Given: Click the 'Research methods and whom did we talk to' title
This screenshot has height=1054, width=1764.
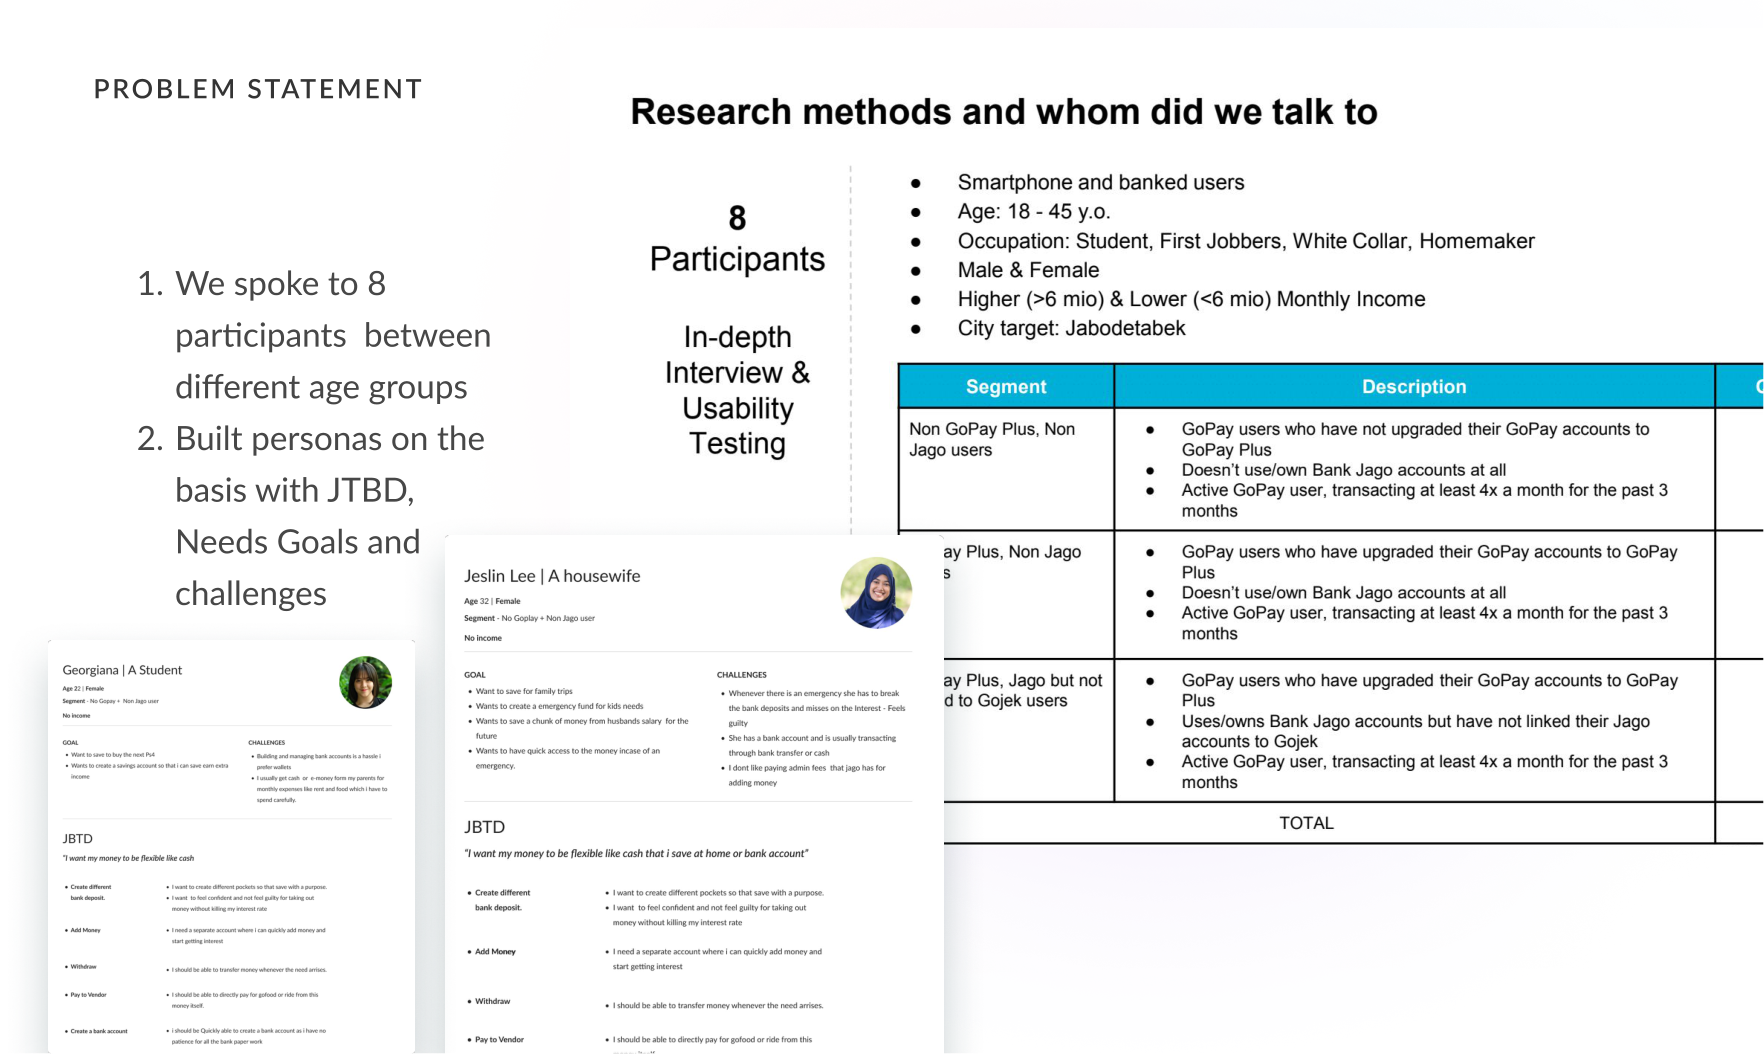Looking at the screenshot, I should coord(1004,112).
